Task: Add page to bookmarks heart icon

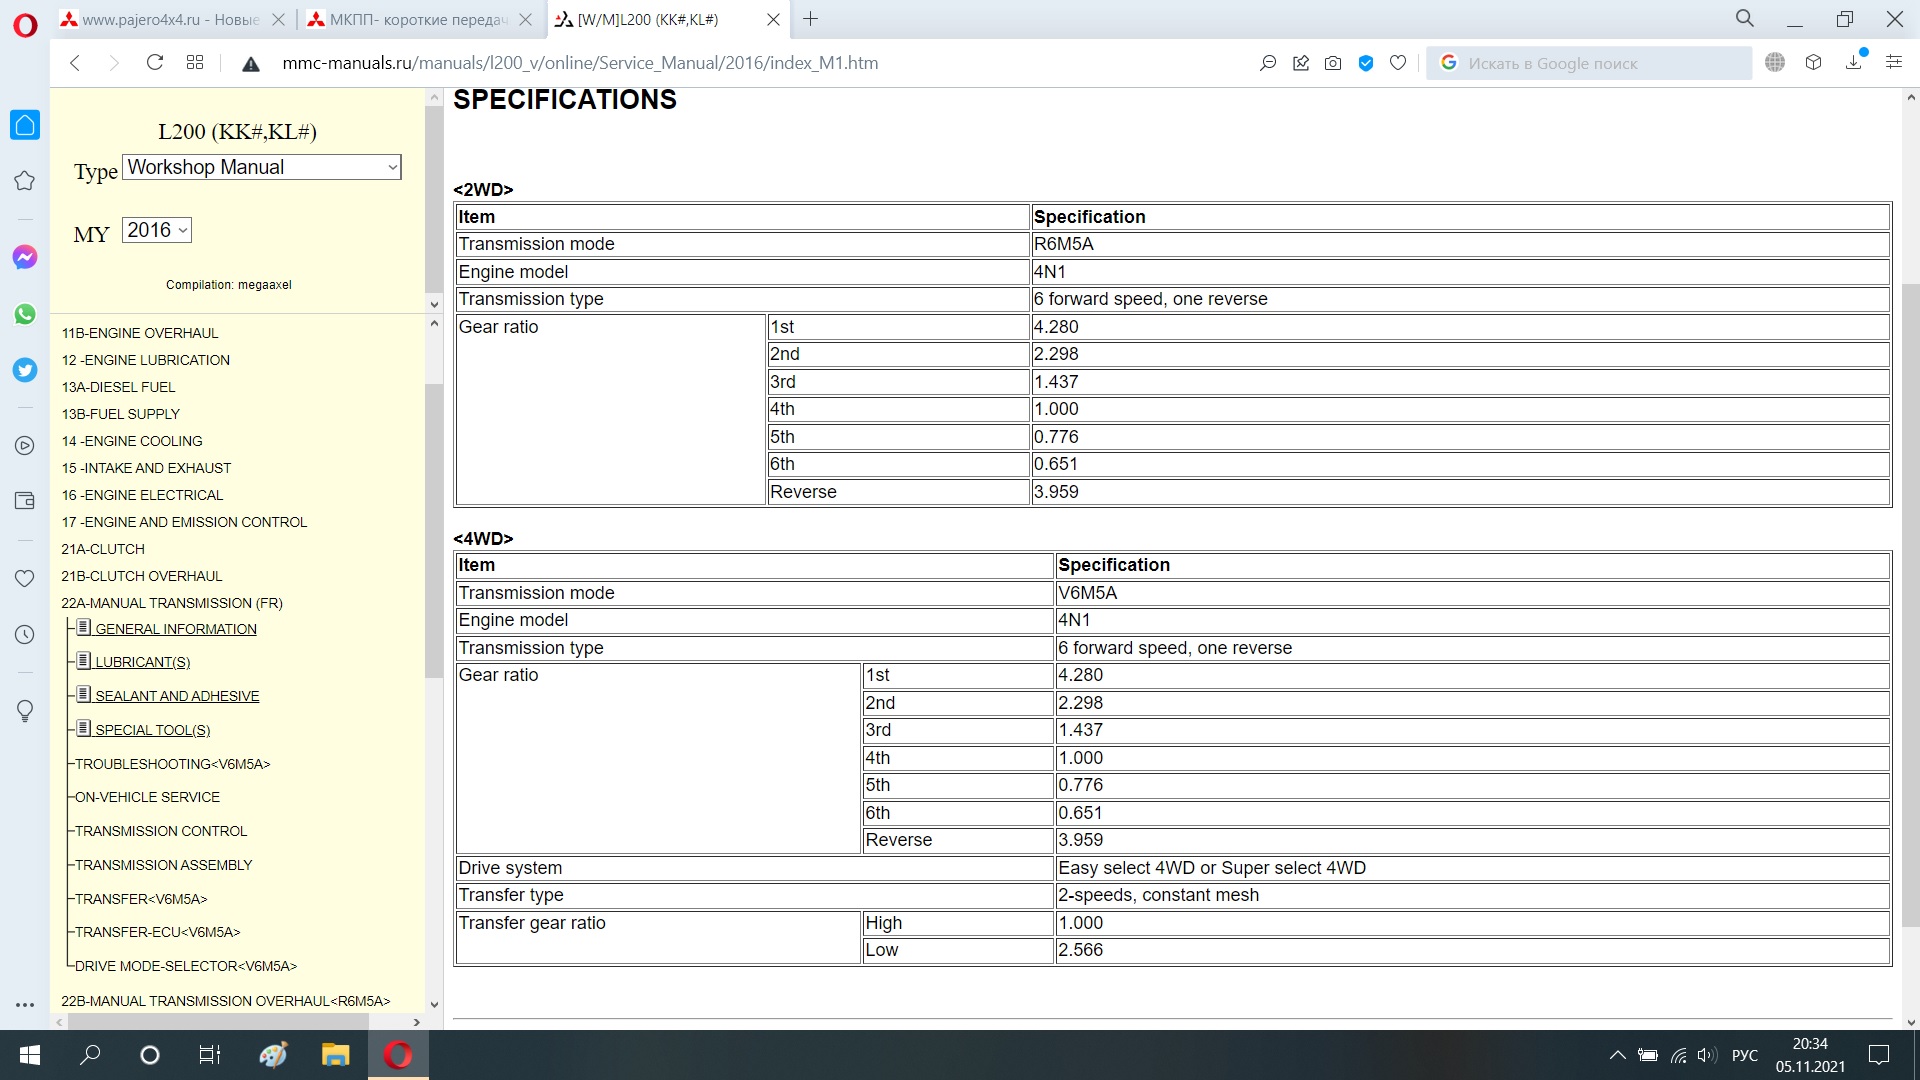Action: [x=1398, y=63]
